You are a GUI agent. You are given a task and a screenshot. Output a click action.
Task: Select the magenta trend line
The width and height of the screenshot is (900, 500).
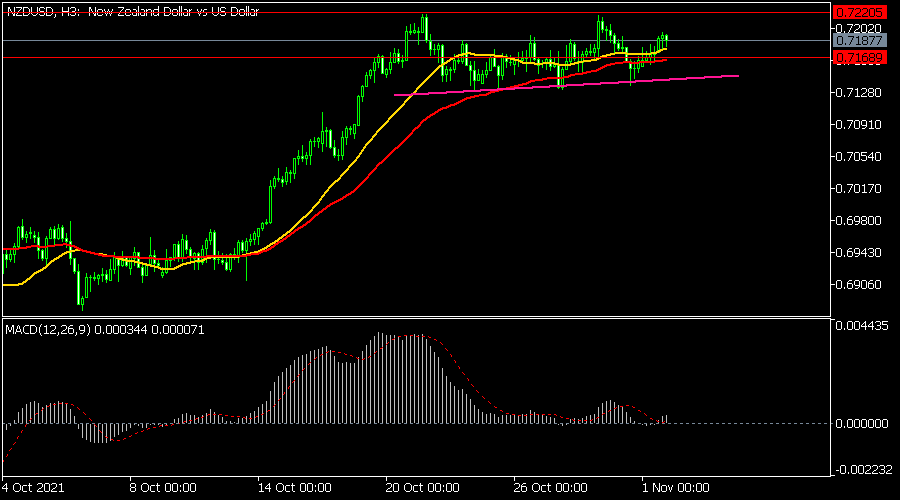[566, 85]
